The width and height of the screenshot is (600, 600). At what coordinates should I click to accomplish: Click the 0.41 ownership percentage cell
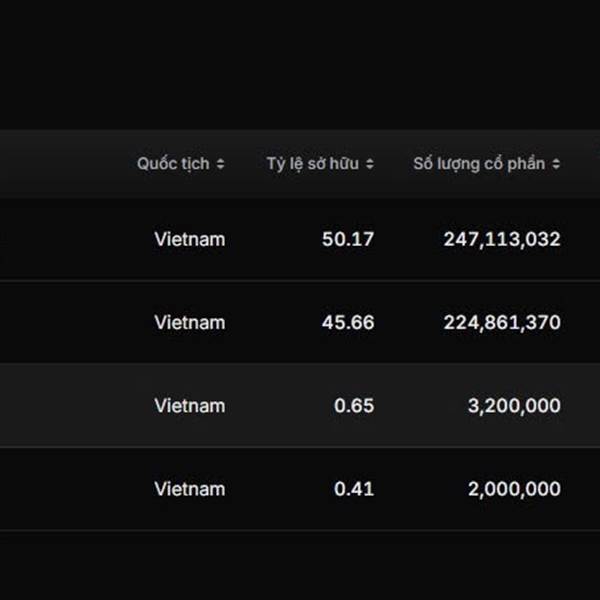(x=355, y=489)
